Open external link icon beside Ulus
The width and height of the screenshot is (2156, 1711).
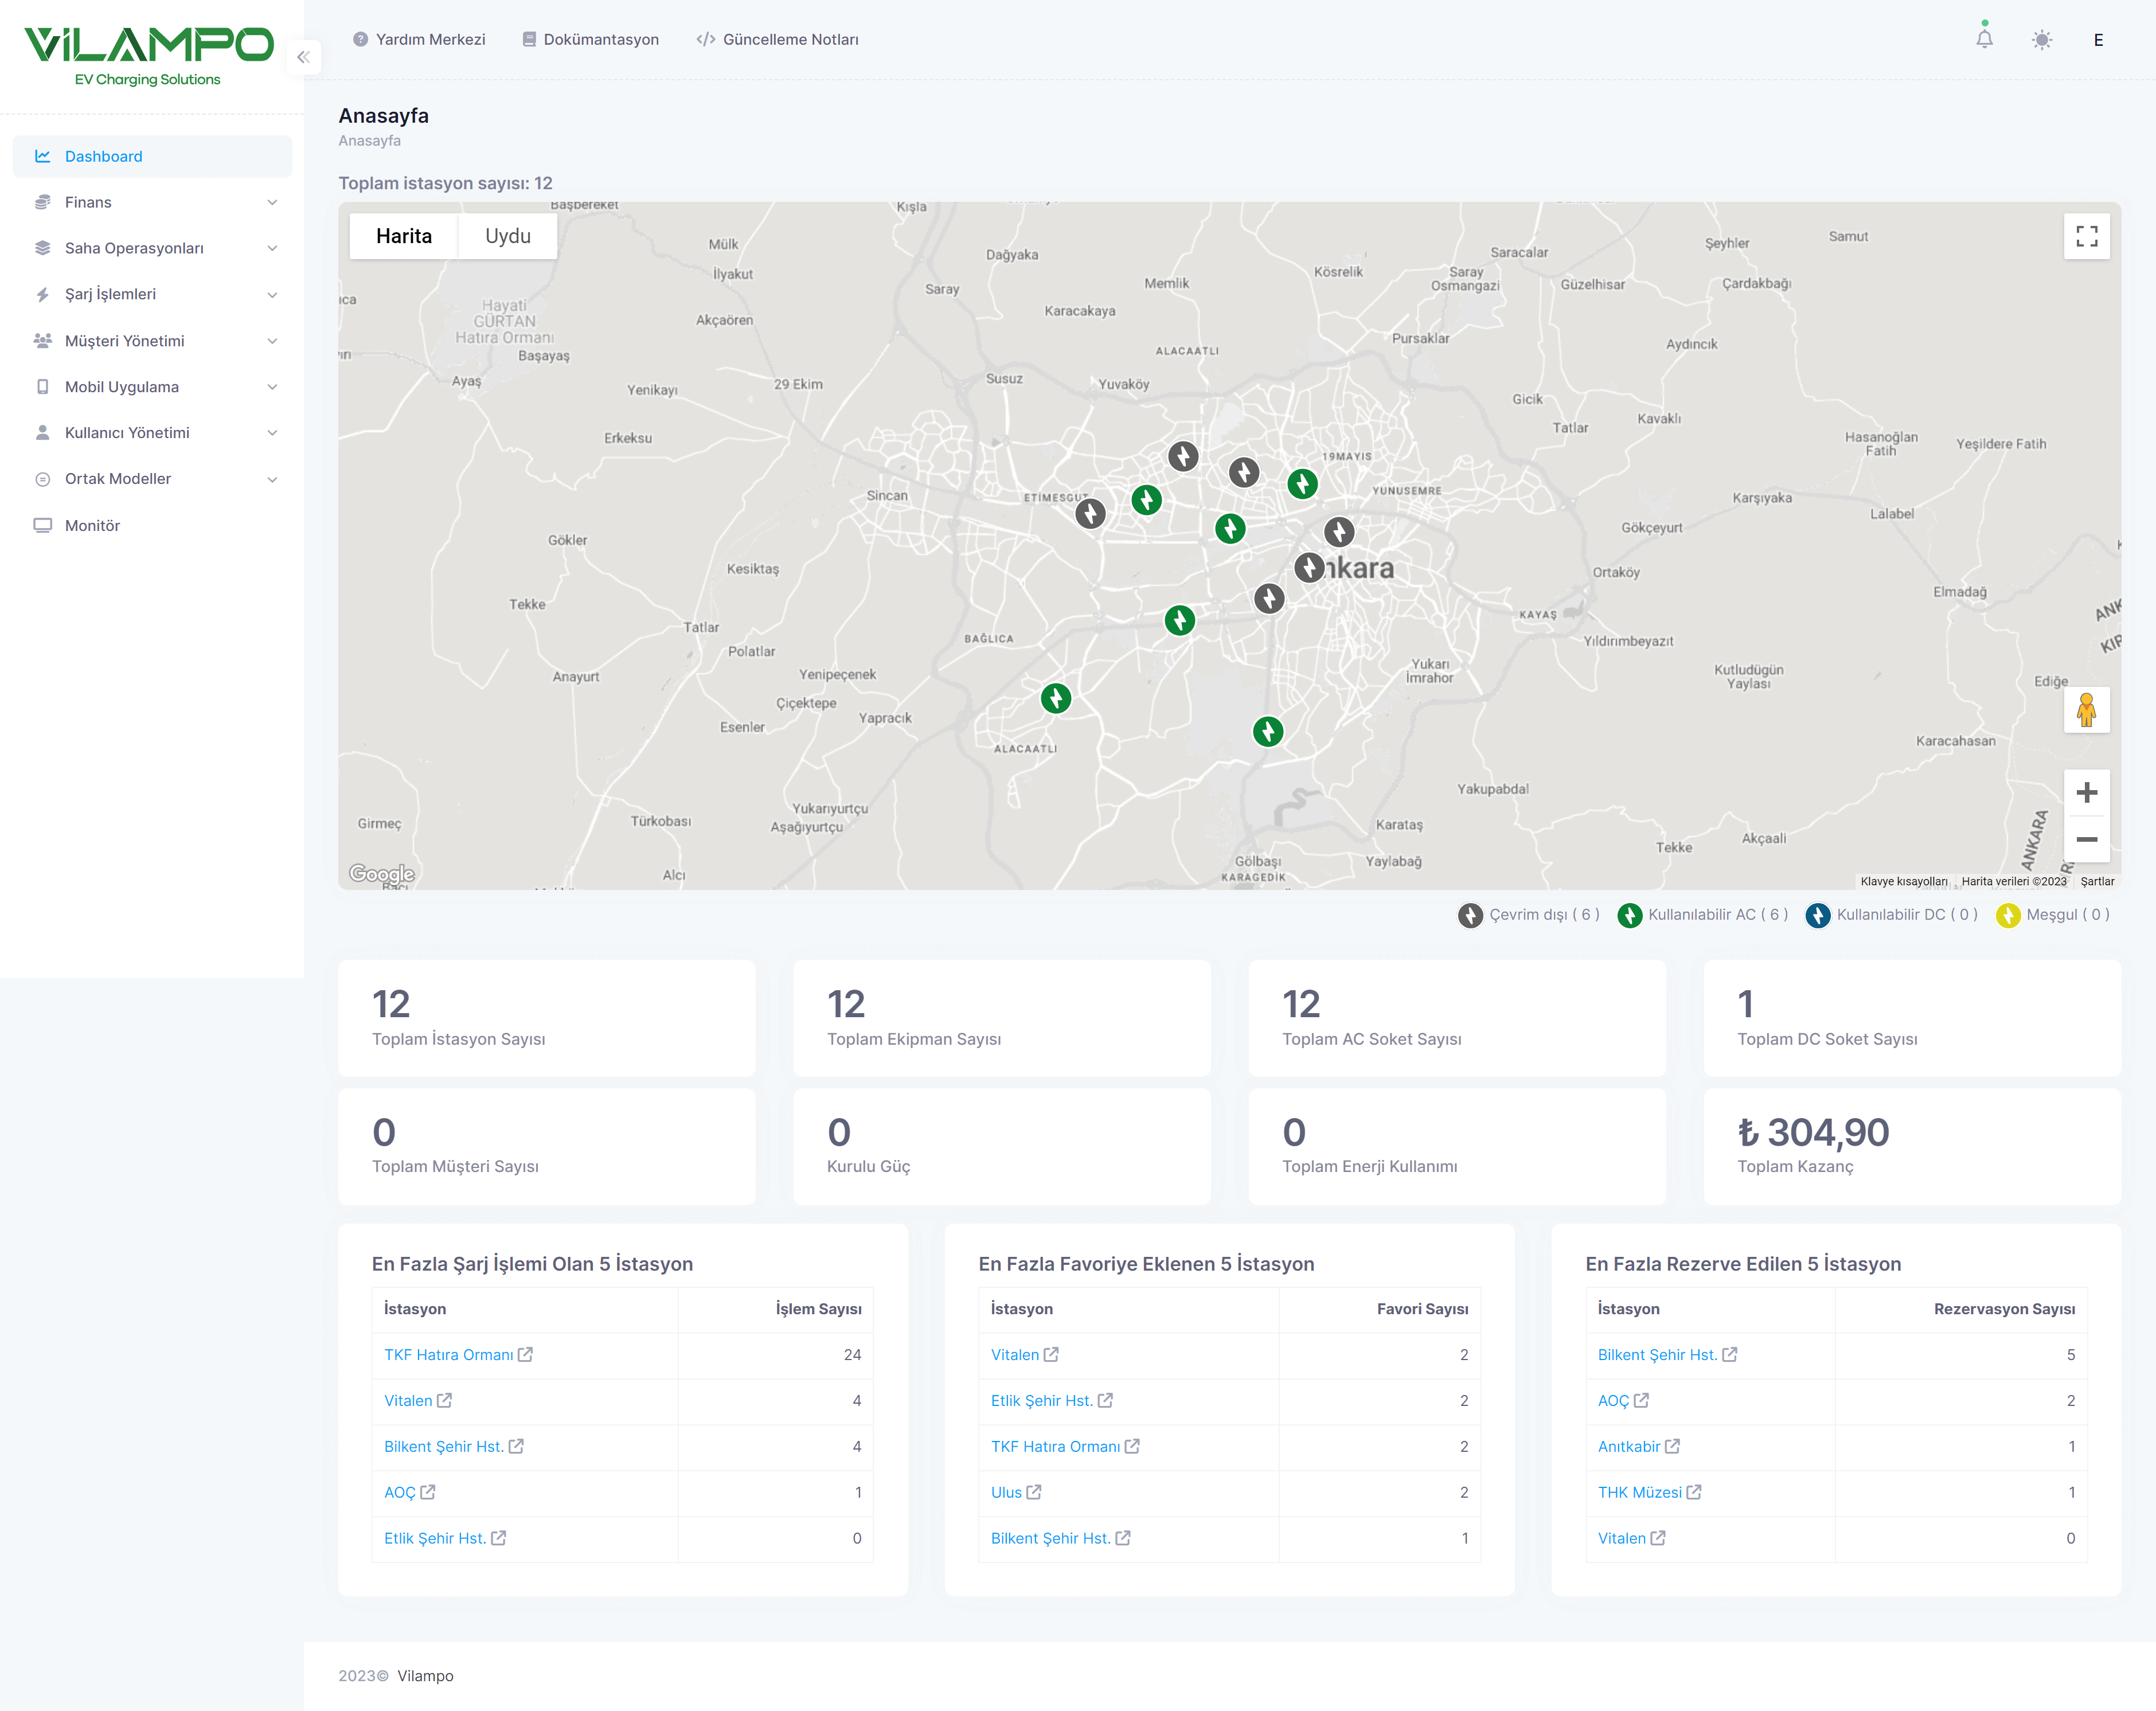click(1034, 1493)
